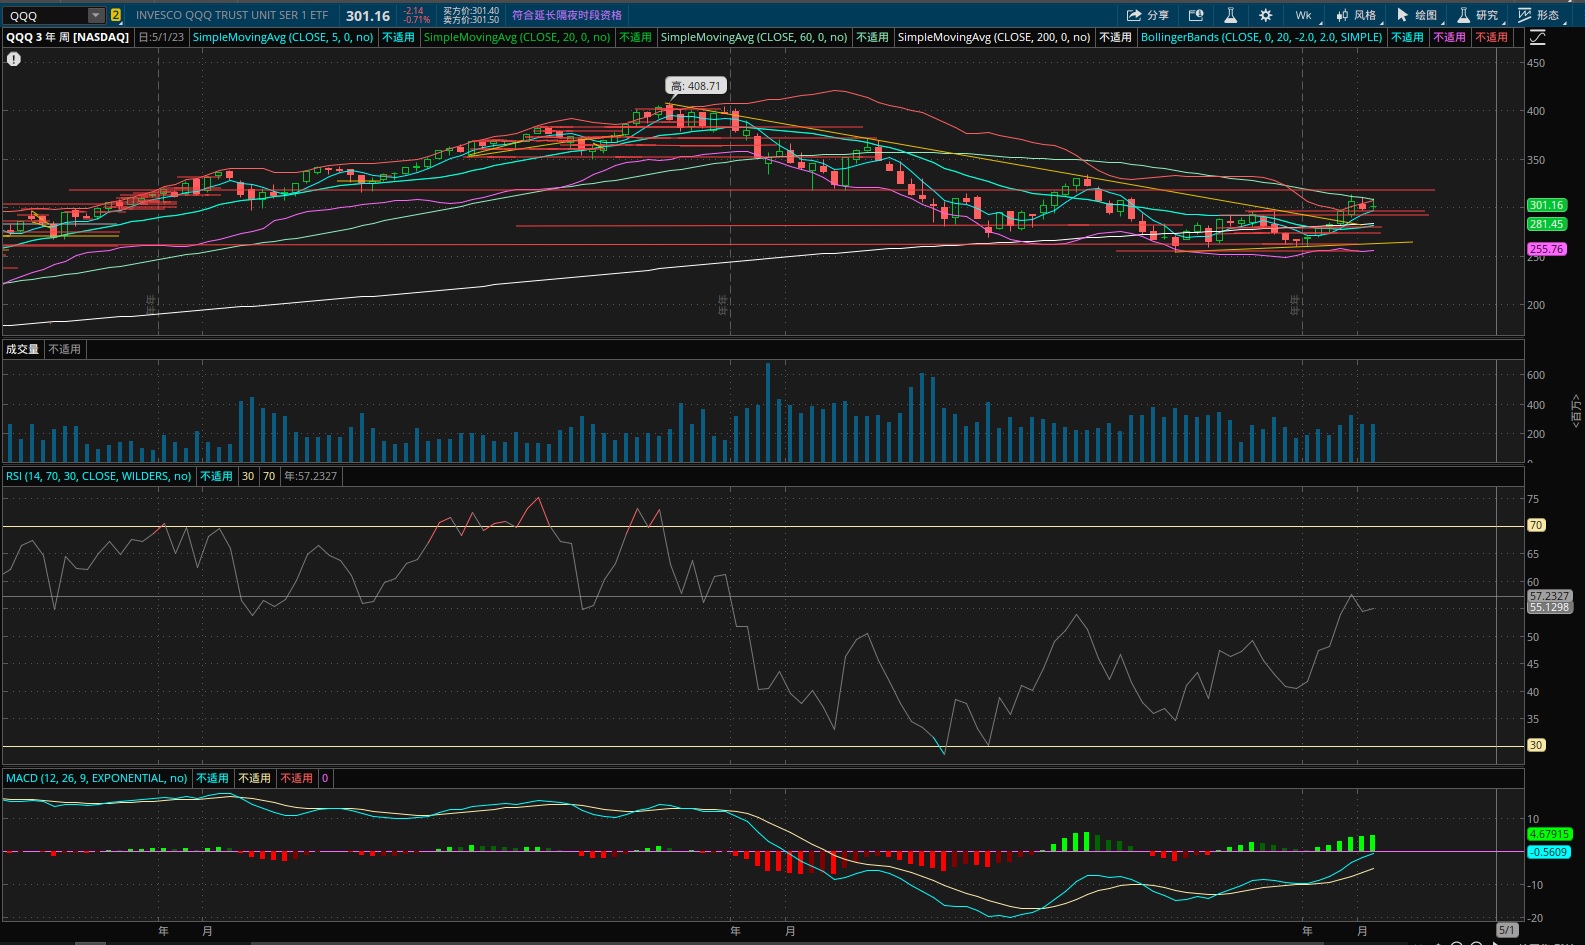The image size is (1585, 945).
Task: Click the red 不适用 Bollinger value label
Action: [x=1491, y=37]
